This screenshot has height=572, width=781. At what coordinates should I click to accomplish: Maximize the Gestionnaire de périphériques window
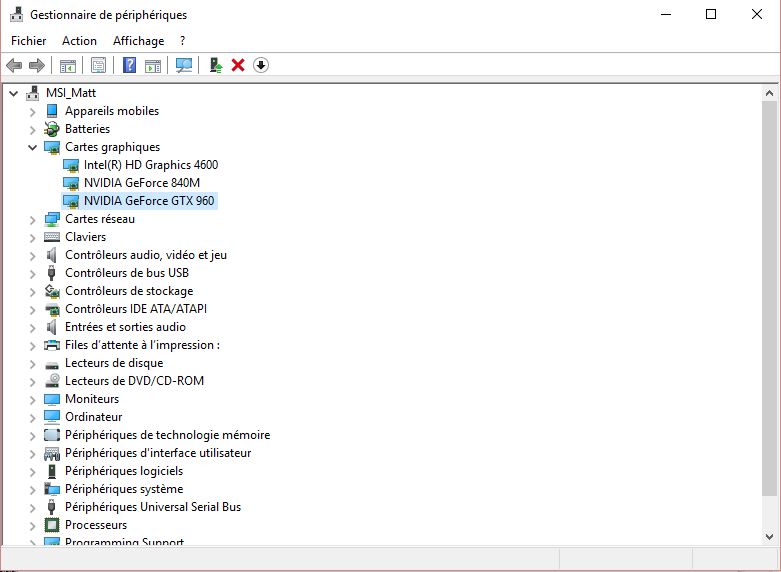711,14
